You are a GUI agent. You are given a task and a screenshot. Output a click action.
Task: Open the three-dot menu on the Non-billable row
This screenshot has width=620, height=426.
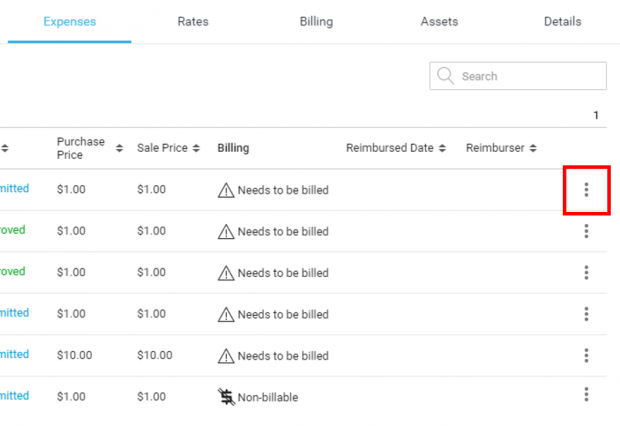586,395
